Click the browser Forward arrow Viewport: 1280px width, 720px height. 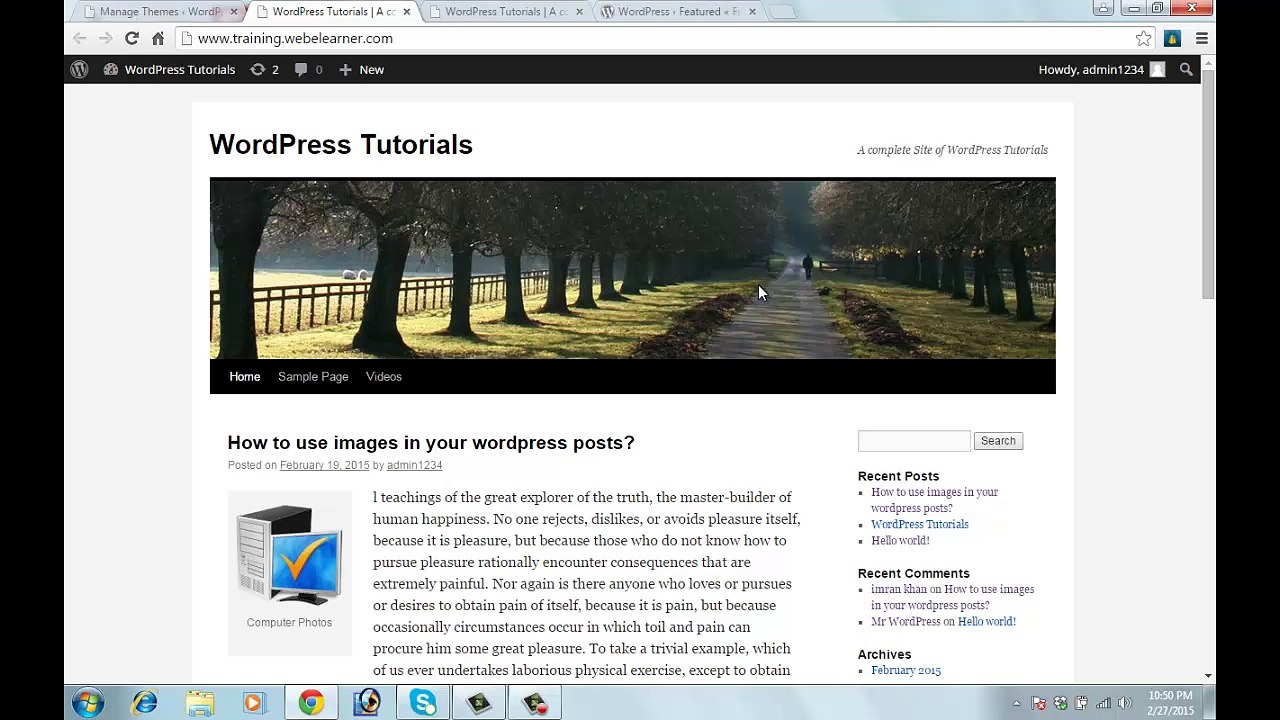tap(105, 38)
